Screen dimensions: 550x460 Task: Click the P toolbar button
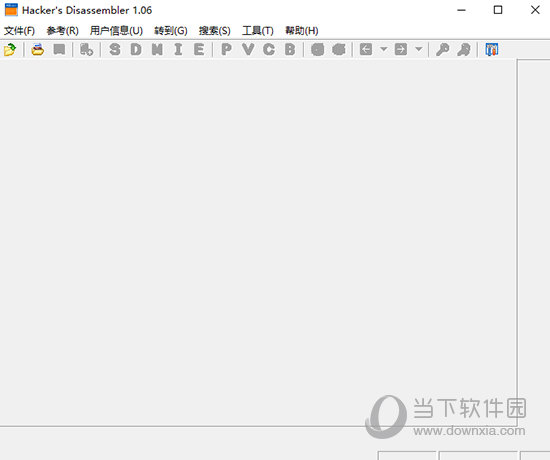pos(227,49)
